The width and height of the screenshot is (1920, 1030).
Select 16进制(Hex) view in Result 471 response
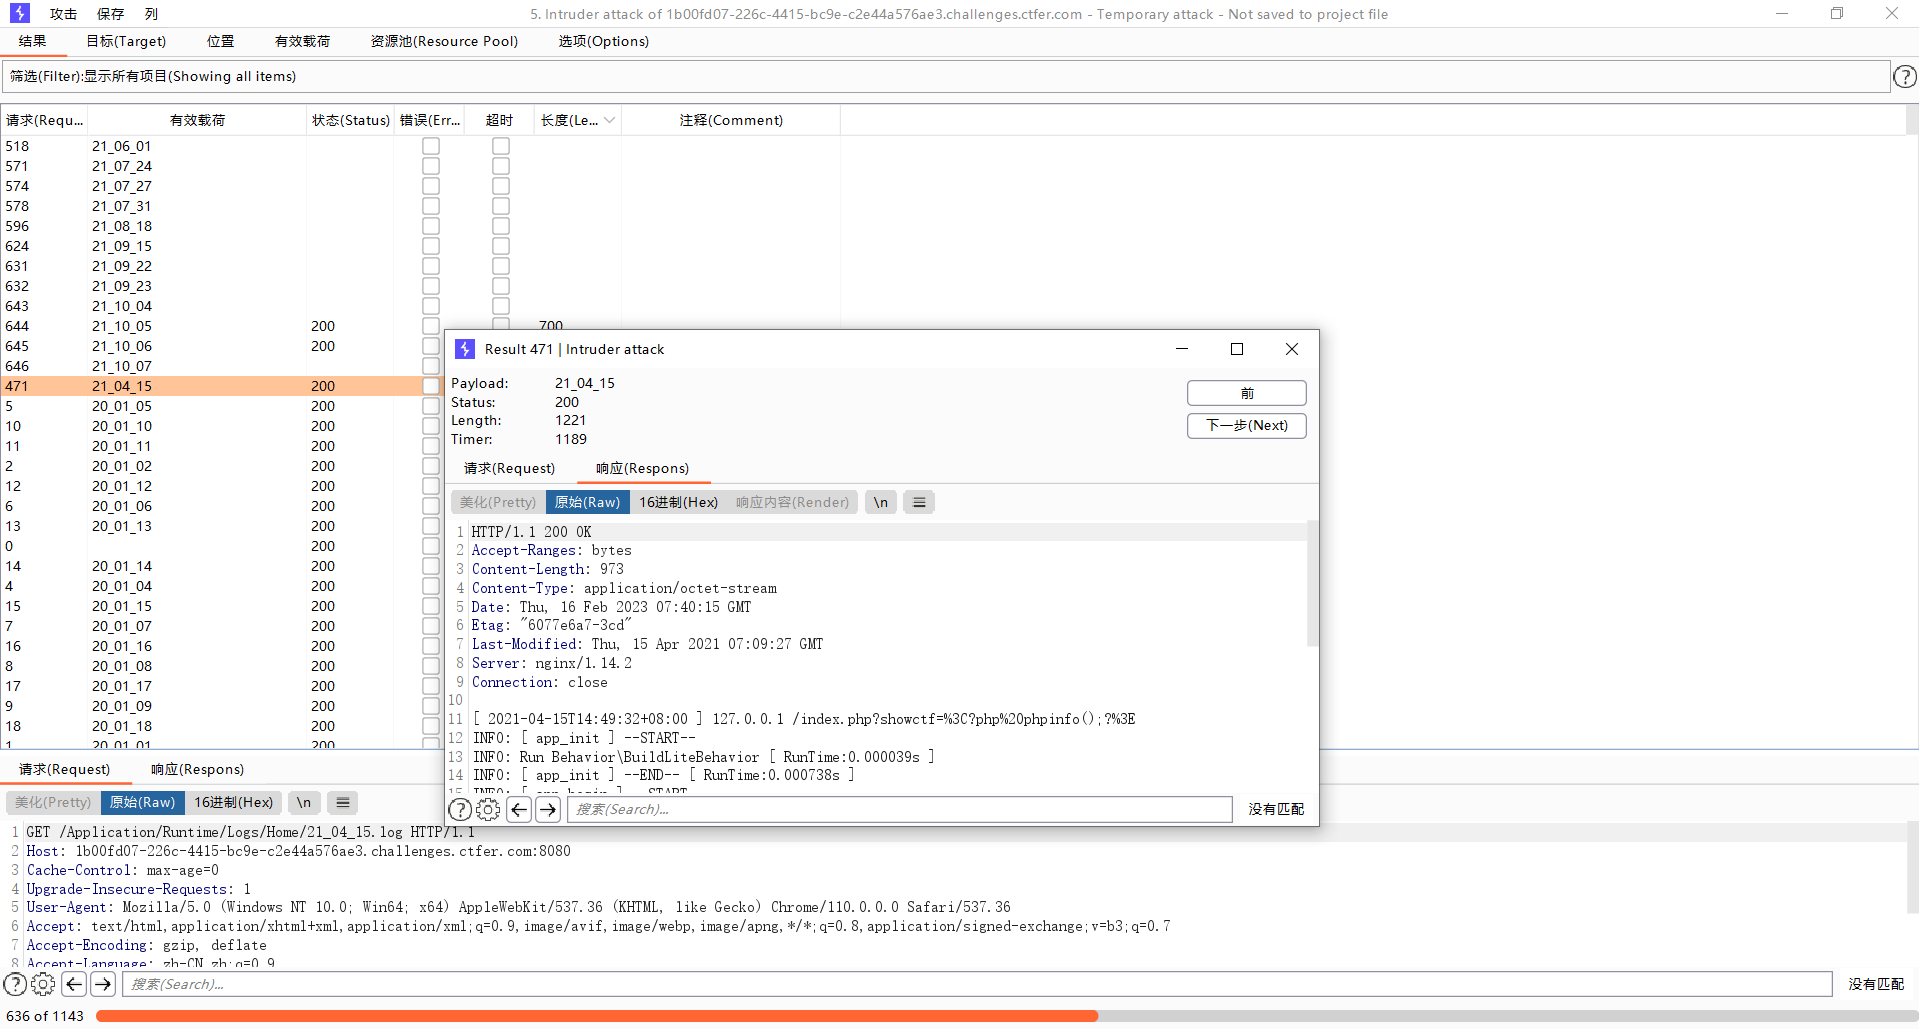(679, 502)
